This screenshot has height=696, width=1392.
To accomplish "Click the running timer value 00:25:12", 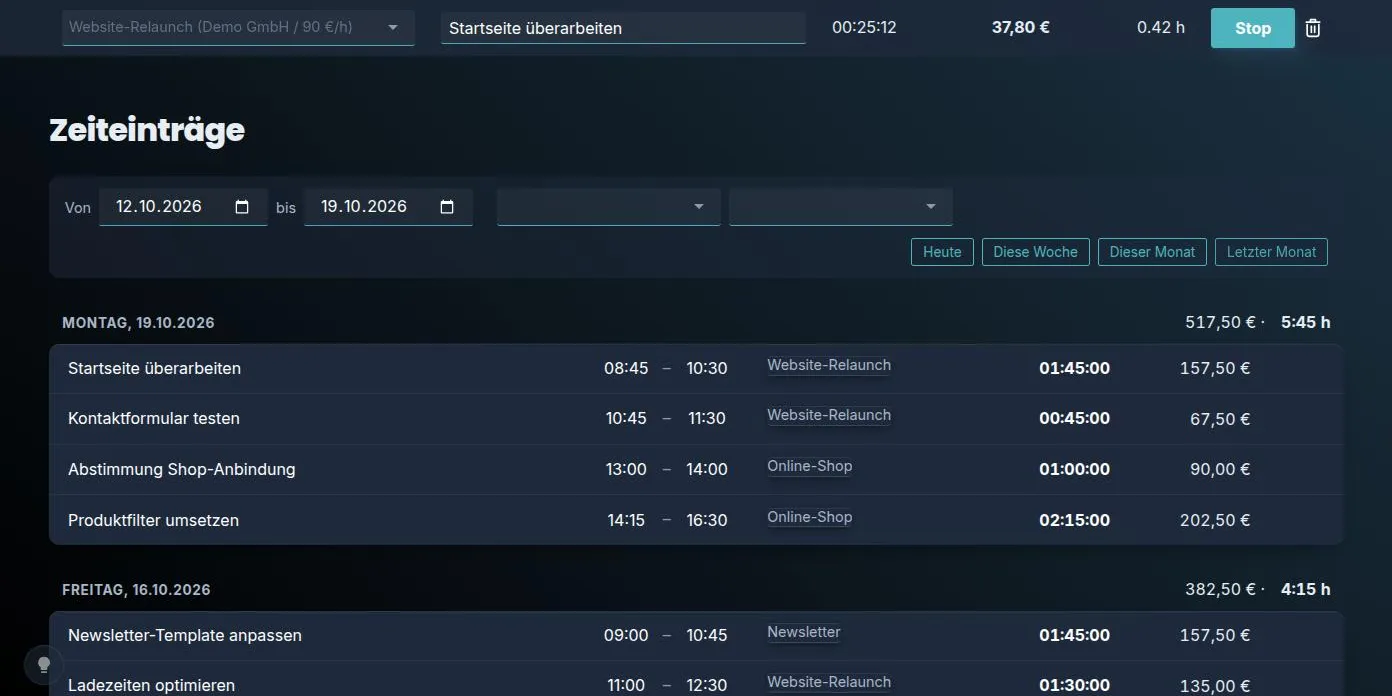I will tap(864, 28).
